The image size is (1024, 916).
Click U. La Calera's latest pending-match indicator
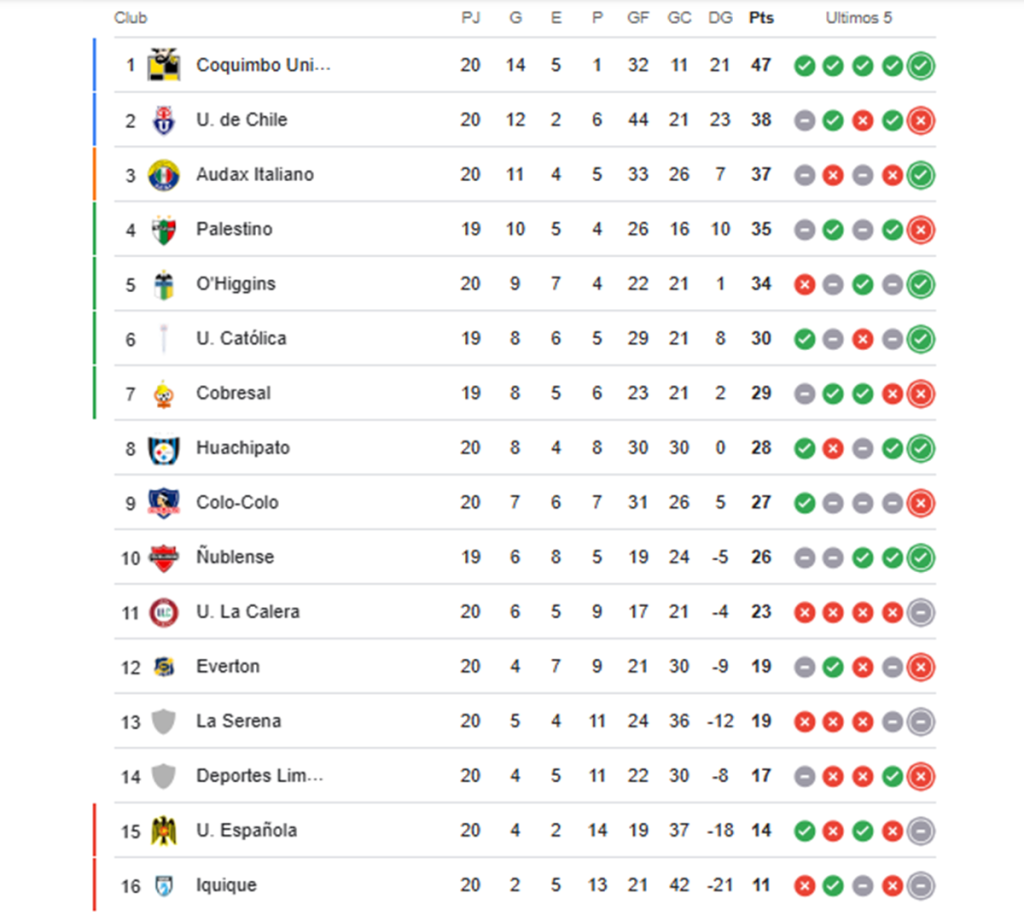coord(921,612)
